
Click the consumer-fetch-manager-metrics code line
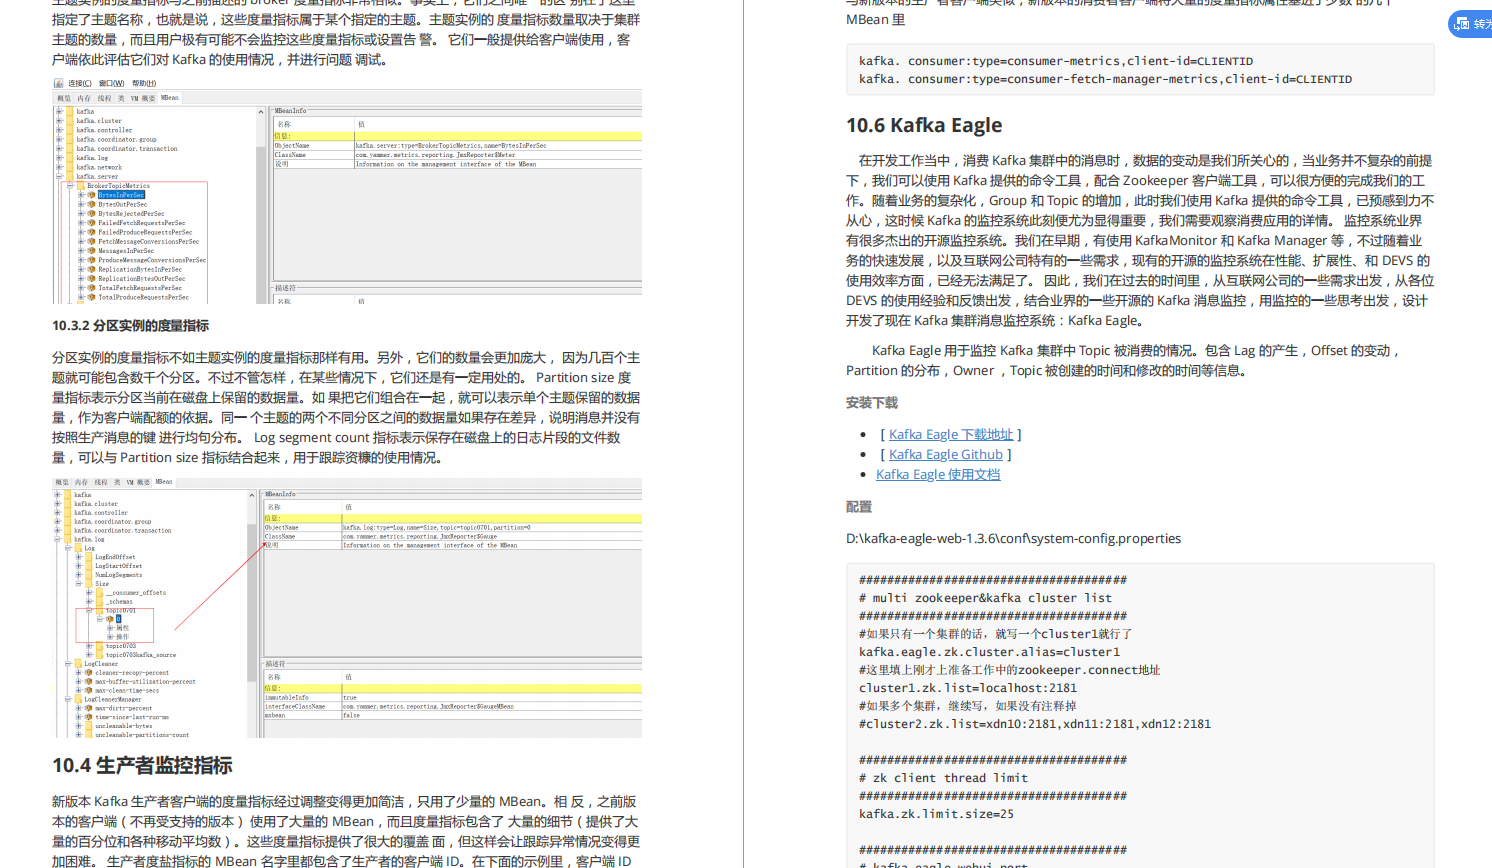point(1105,79)
